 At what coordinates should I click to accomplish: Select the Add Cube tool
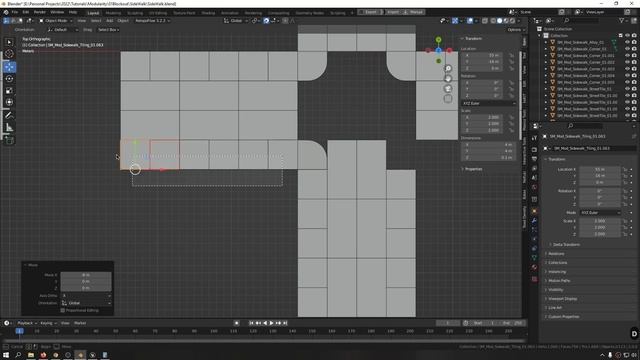pyautogui.click(x=9, y=140)
